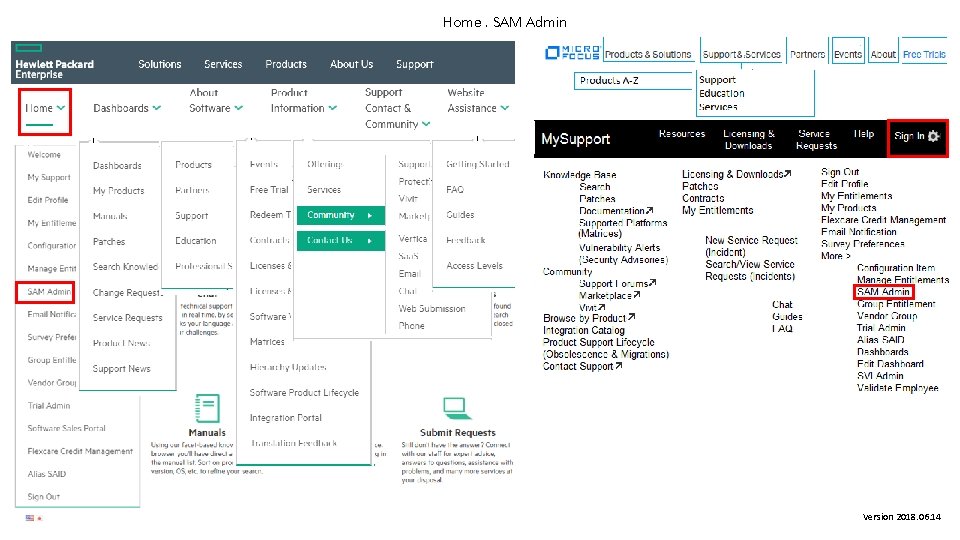Expand the Dashboards dropdown menu
The height and width of the screenshot is (540, 960).
[x=127, y=108]
